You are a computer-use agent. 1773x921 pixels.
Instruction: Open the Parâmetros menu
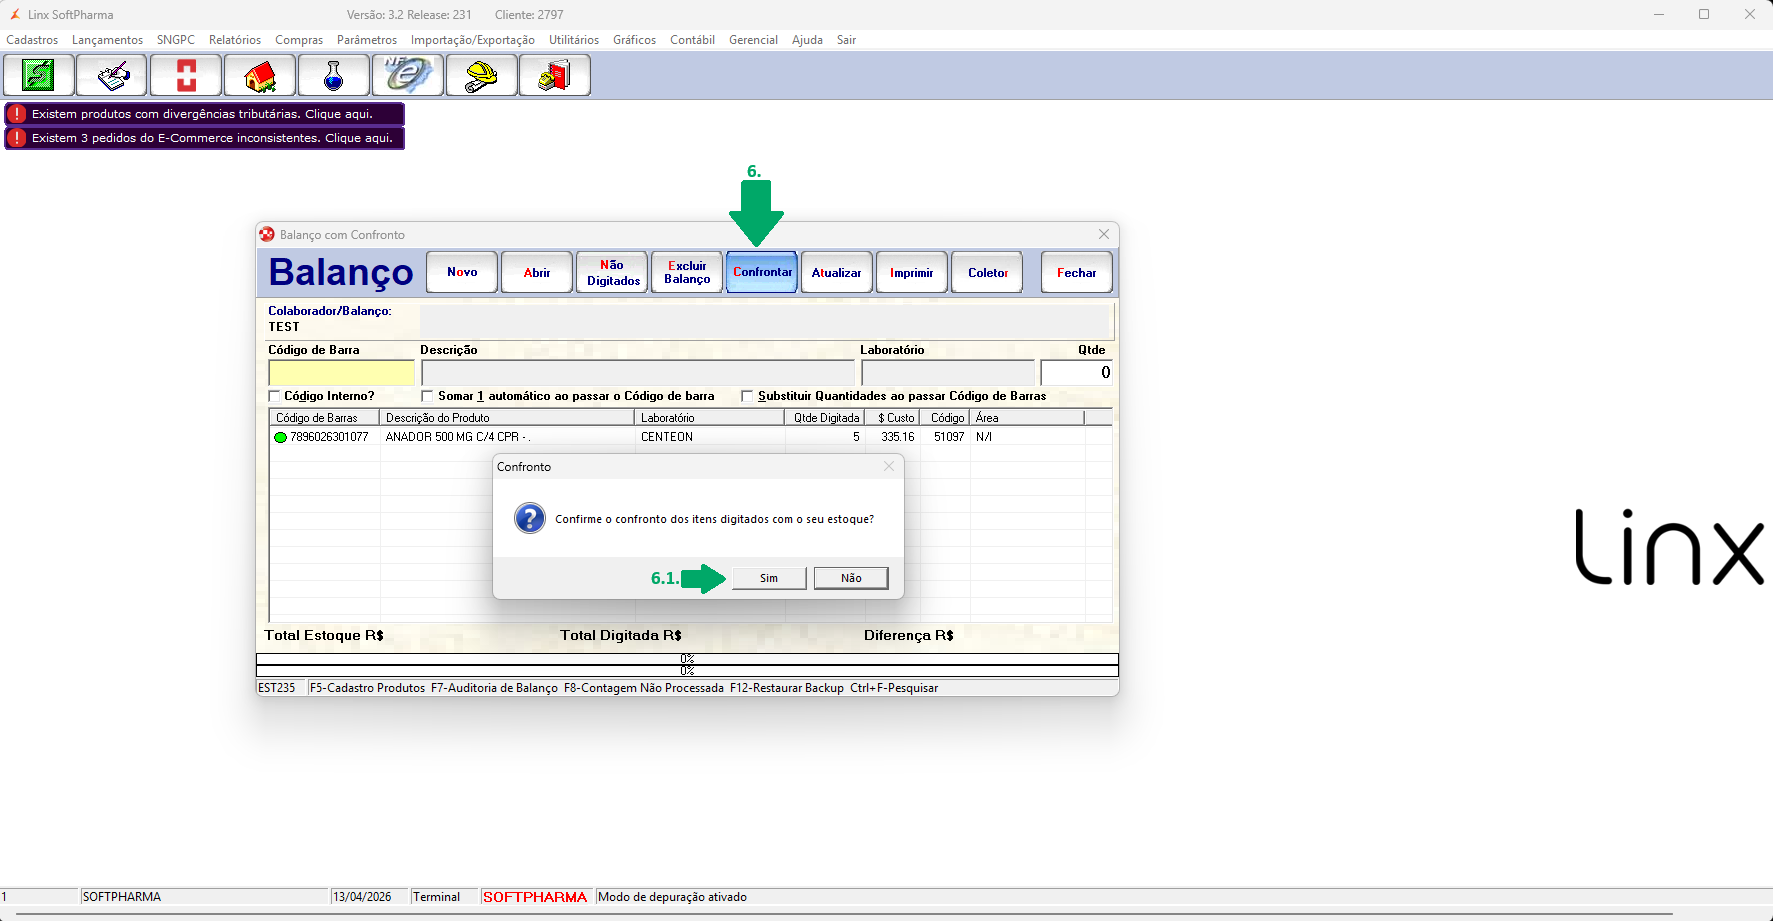point(367,40)
